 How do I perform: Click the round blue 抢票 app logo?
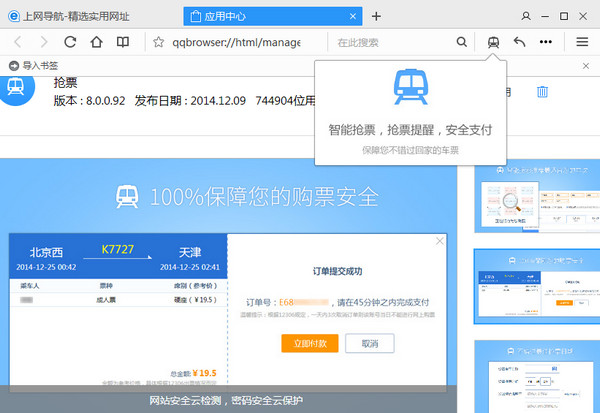(x=15, y=88)
